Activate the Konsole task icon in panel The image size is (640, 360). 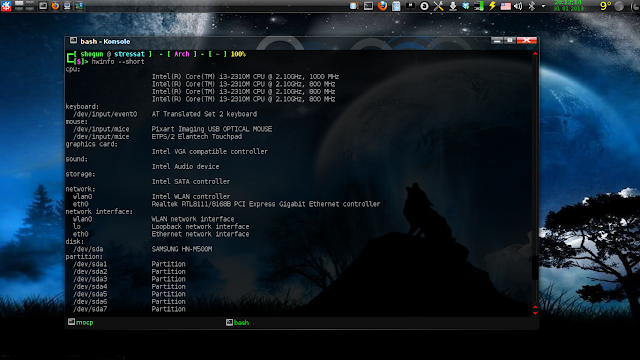click(x=368, y=6)
